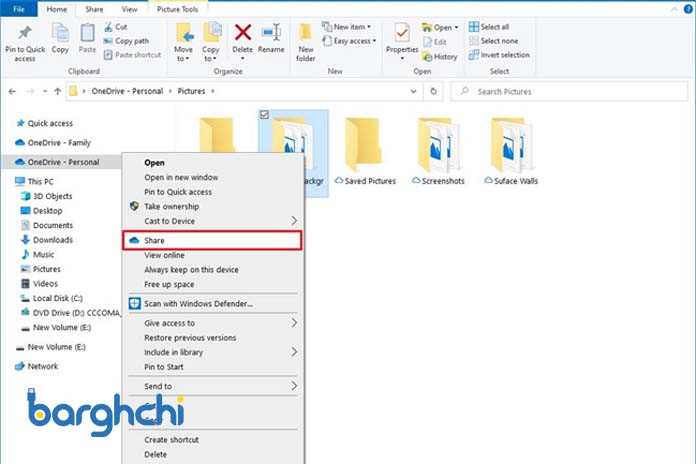Select Quick access in navigation pane
Viewport: 696px width, 464px height.
[x=44, y=123]
